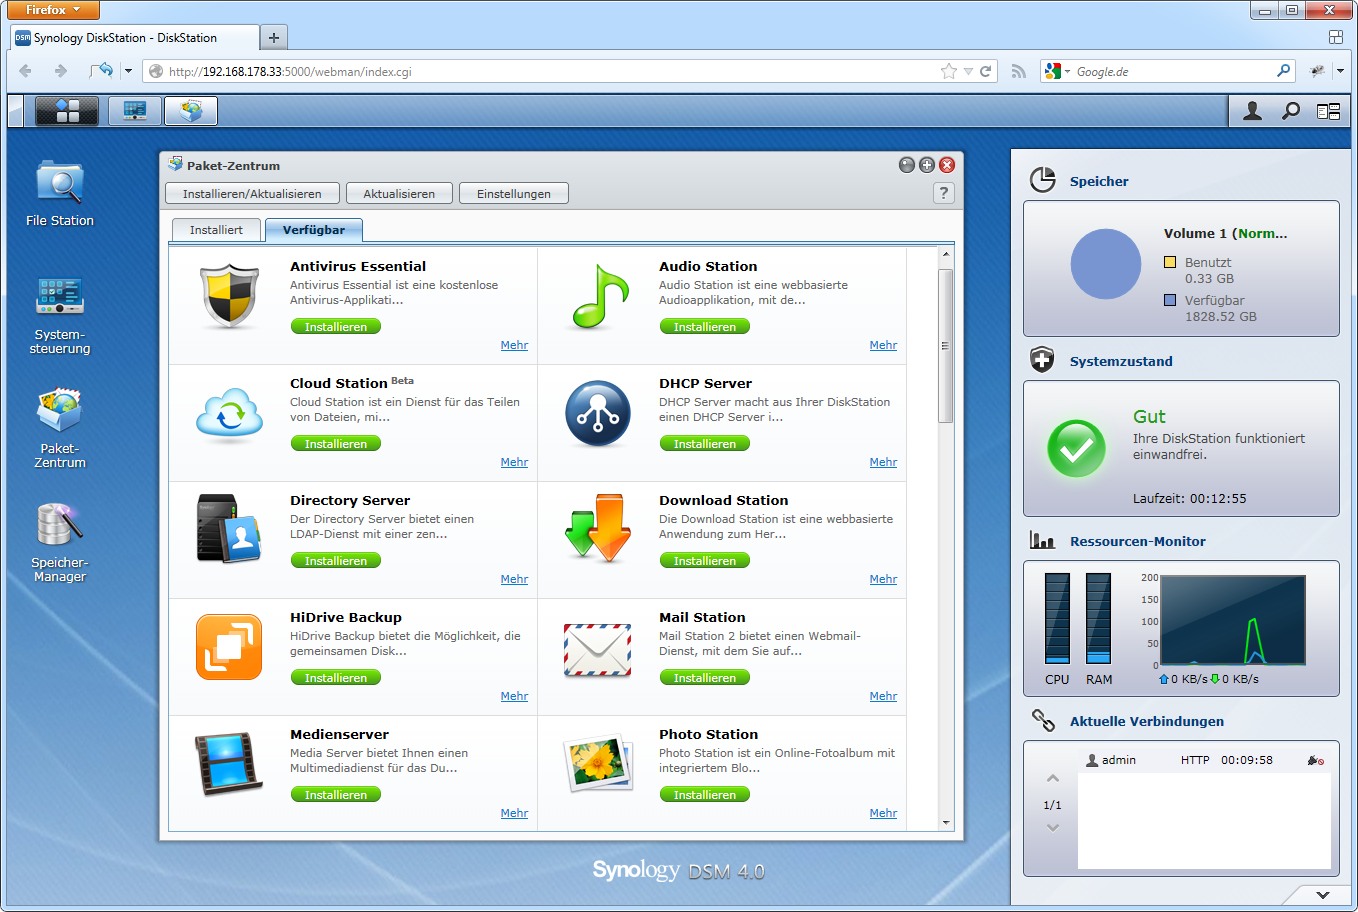Click the Aktualisieren button
The image size is (1358, 912).
click(399, 193)
